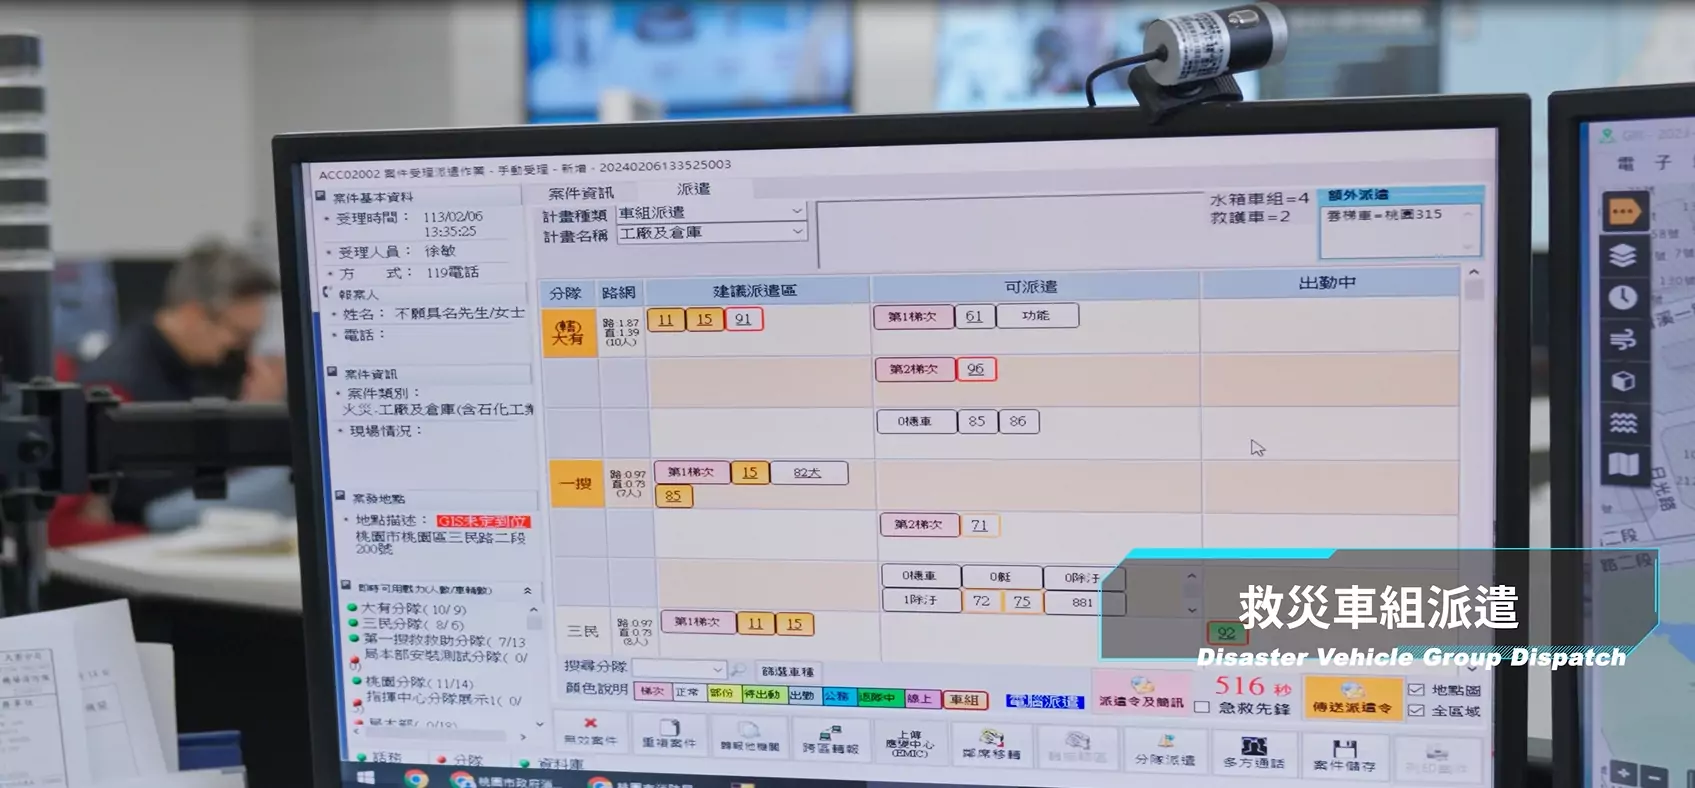Switch to the 案件資訊 tab

(581, 193)
